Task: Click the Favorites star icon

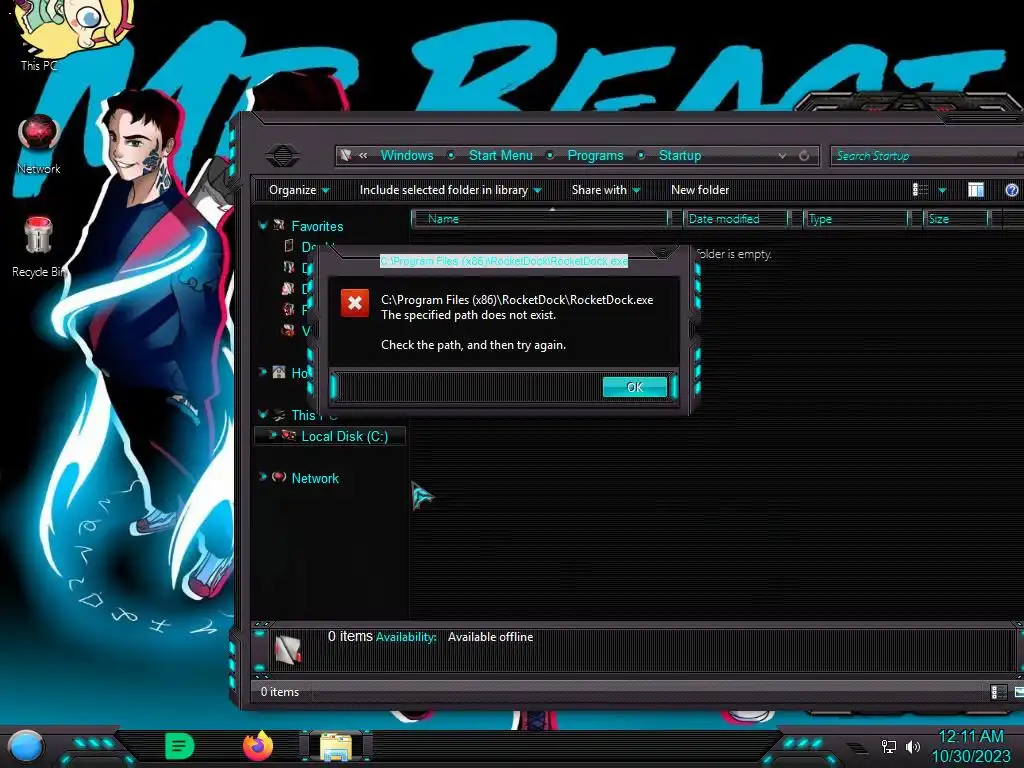Action: 279,225
